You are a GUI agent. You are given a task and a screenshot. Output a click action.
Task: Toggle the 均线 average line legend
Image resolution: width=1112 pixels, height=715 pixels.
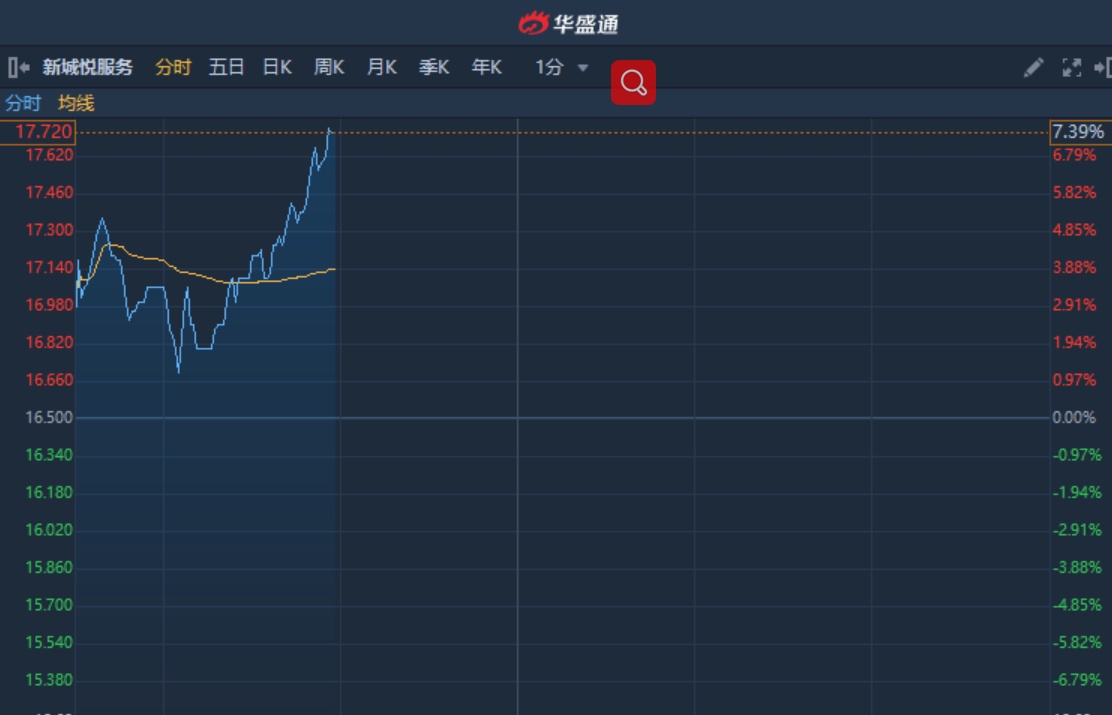(x=76, y=103)
